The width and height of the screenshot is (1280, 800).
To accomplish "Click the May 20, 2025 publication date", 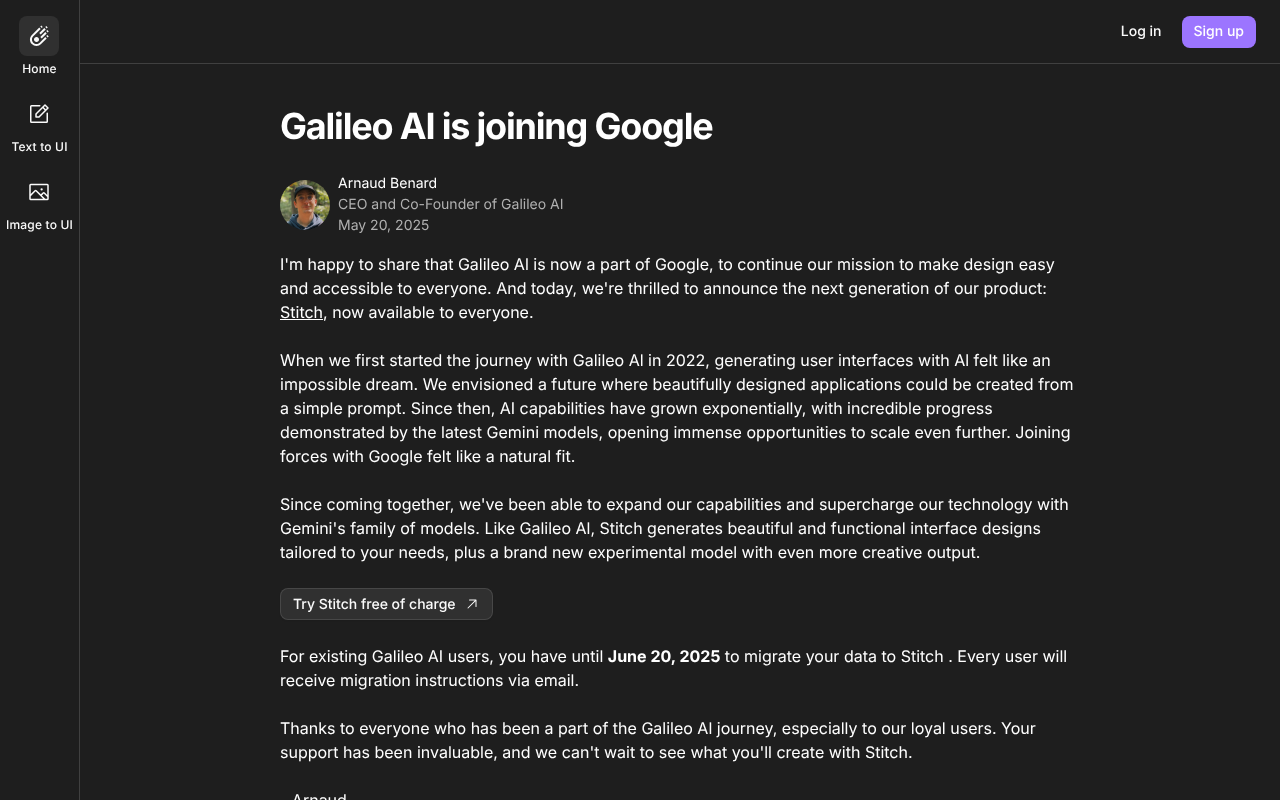I will [383, 225].
